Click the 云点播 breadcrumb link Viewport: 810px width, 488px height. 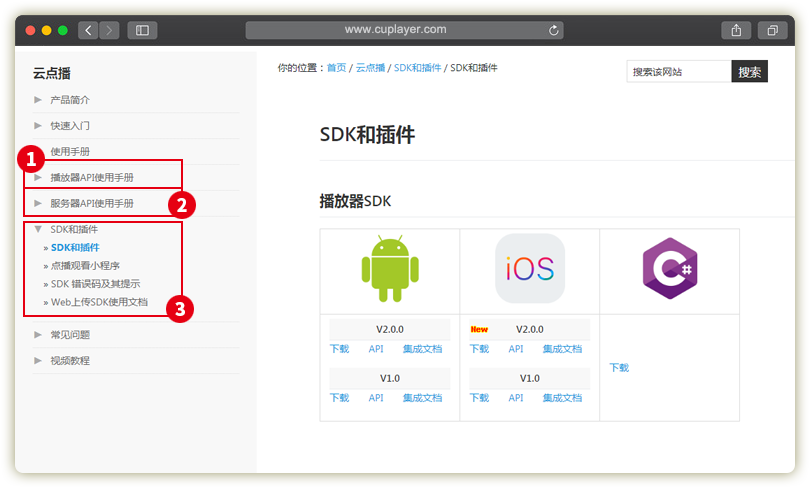[x=370, y=68]
